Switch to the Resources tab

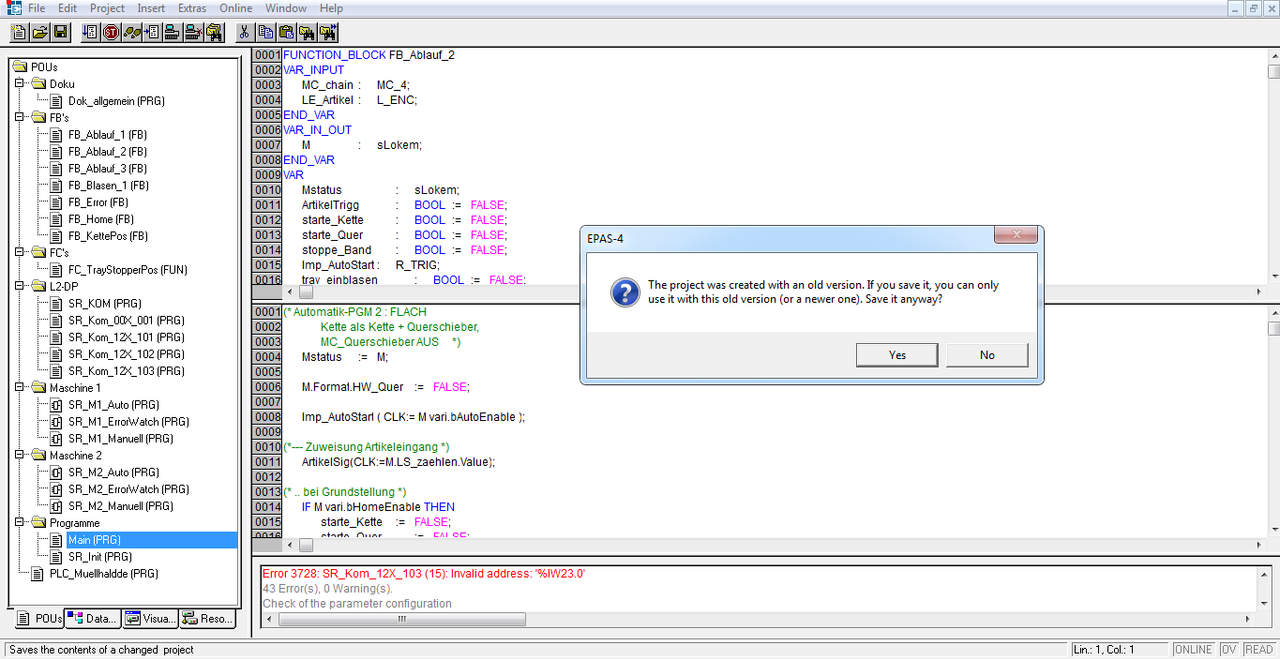pyautogui.click(x=208, y=619)
